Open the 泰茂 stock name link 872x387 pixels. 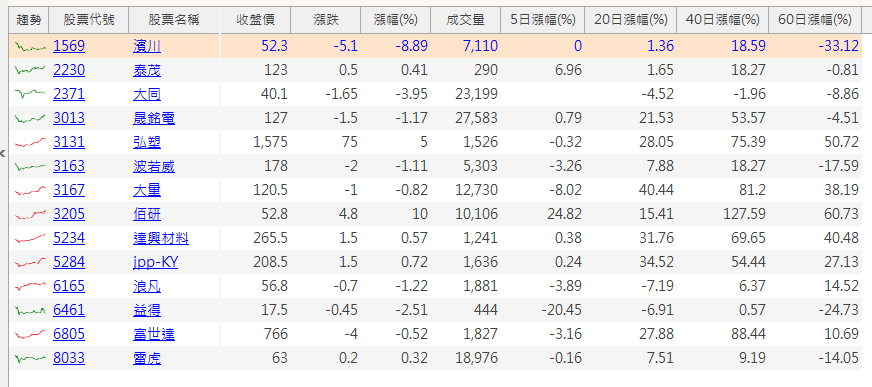pos(147,70)
